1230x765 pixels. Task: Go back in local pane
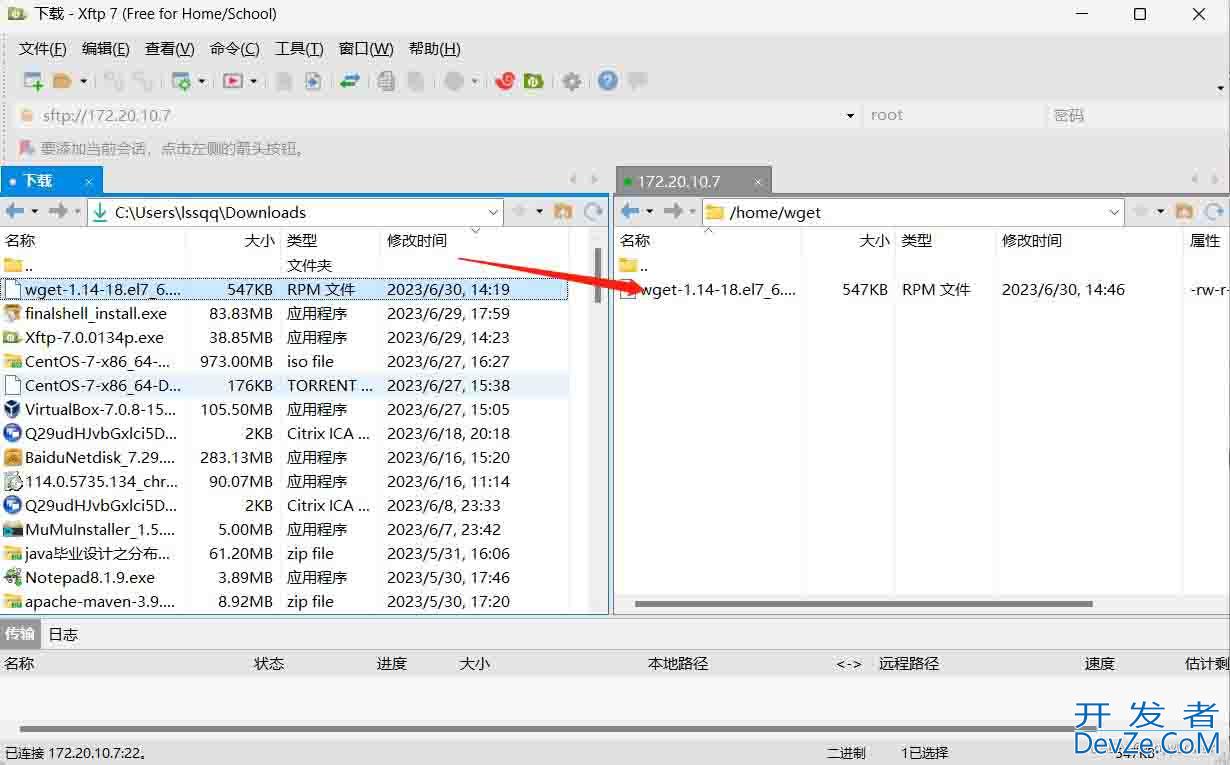(15, 211)
